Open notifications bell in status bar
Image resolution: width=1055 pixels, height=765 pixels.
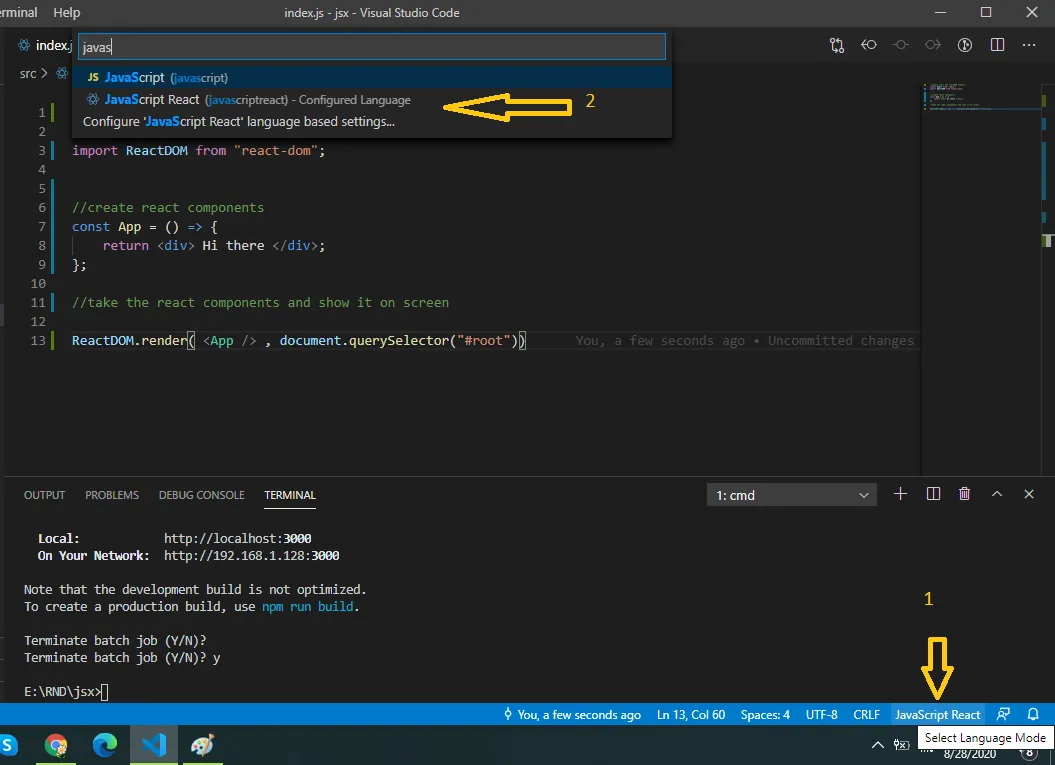coord(1033,715)
